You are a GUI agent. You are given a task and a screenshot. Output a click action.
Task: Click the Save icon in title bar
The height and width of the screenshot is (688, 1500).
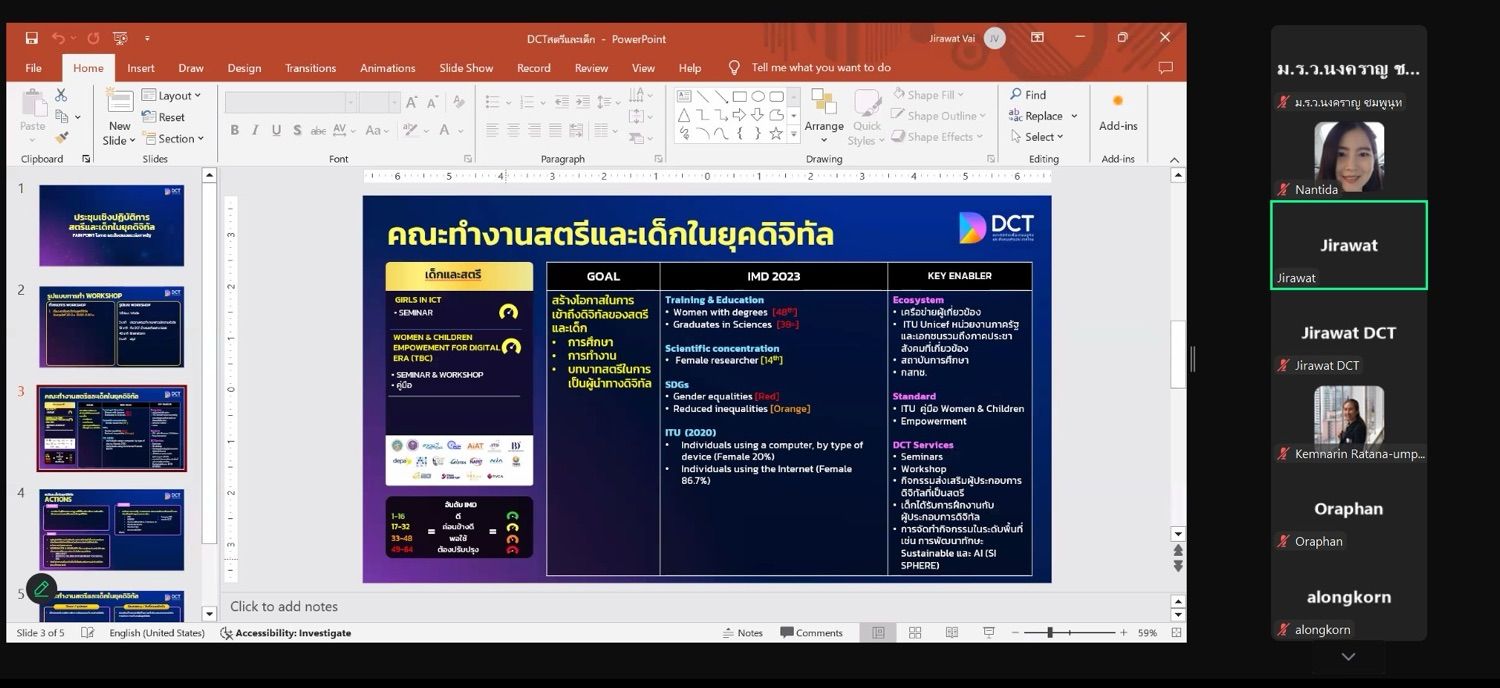pyautogui.click(x=32, y=38)
